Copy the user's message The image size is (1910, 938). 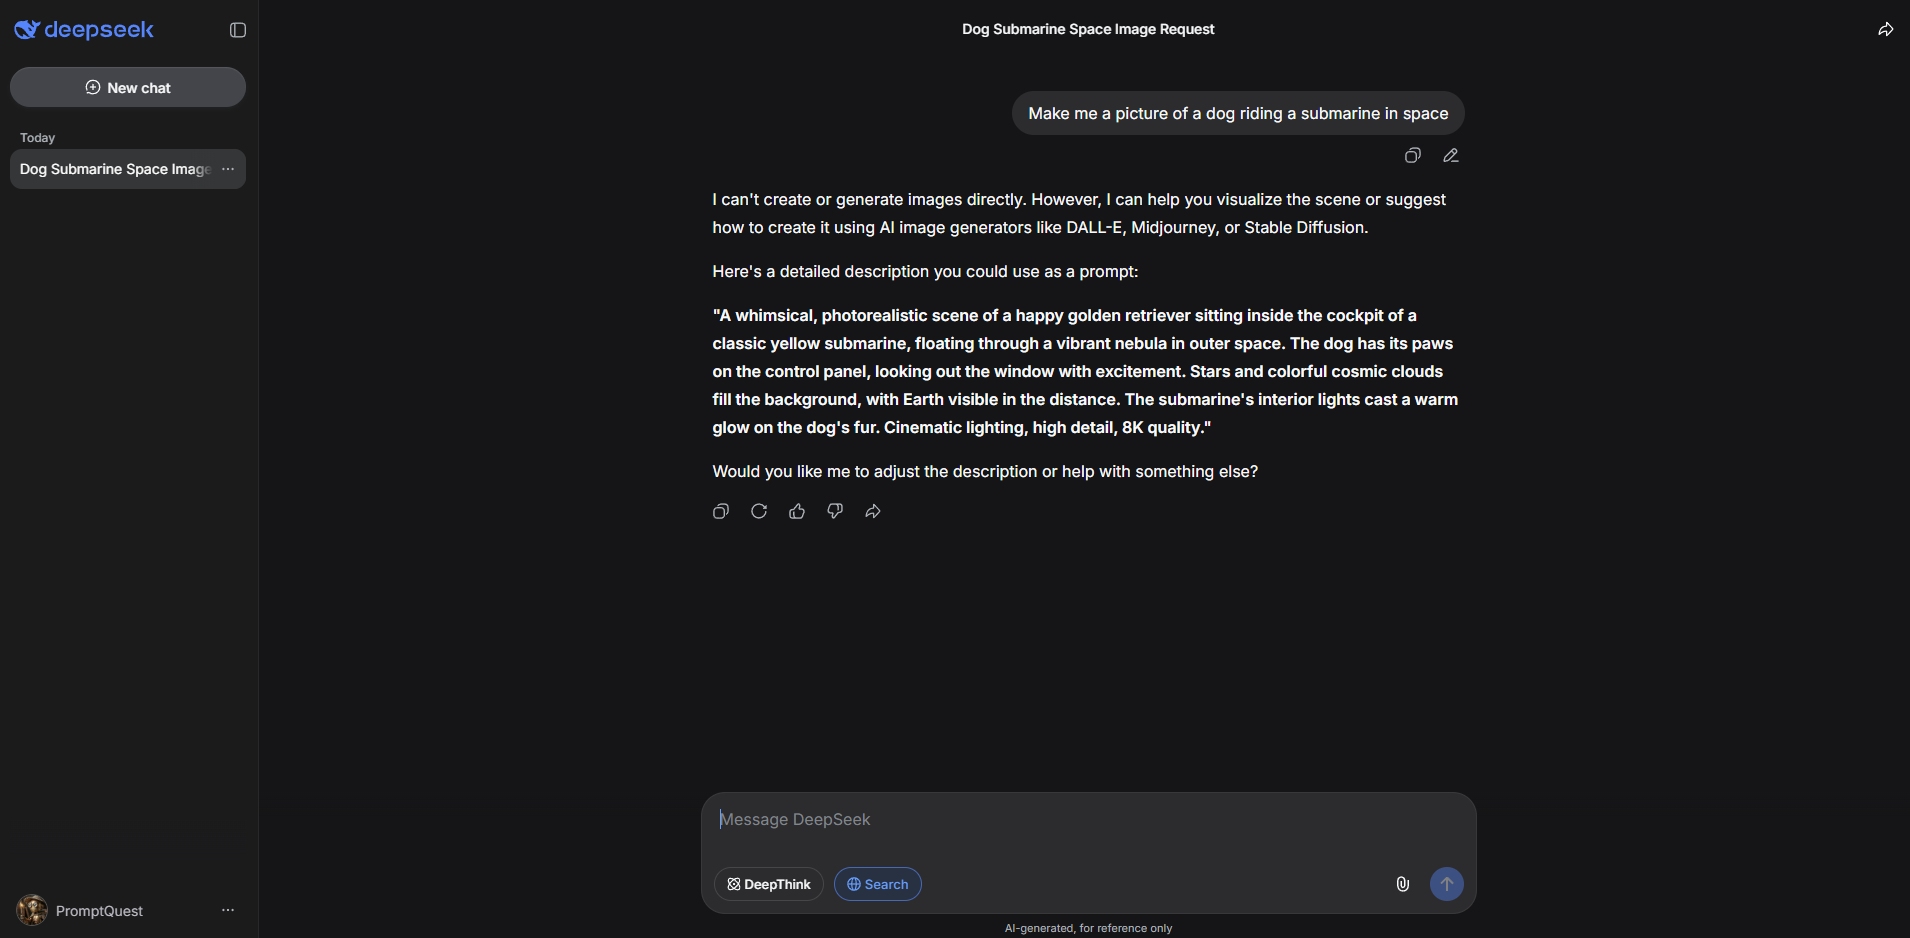[x=1412, y=156]
